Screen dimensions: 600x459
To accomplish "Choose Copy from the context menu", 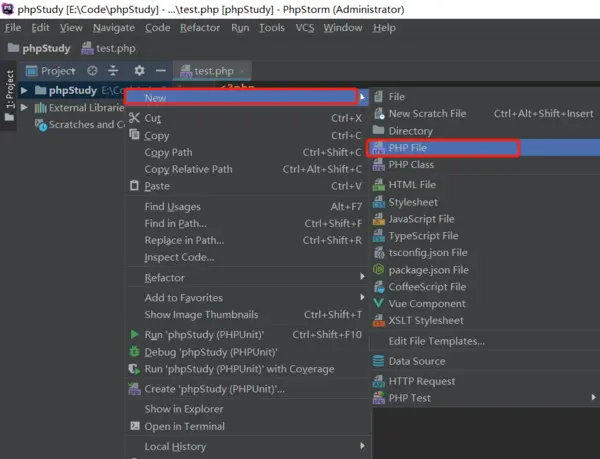I will 246,135.
